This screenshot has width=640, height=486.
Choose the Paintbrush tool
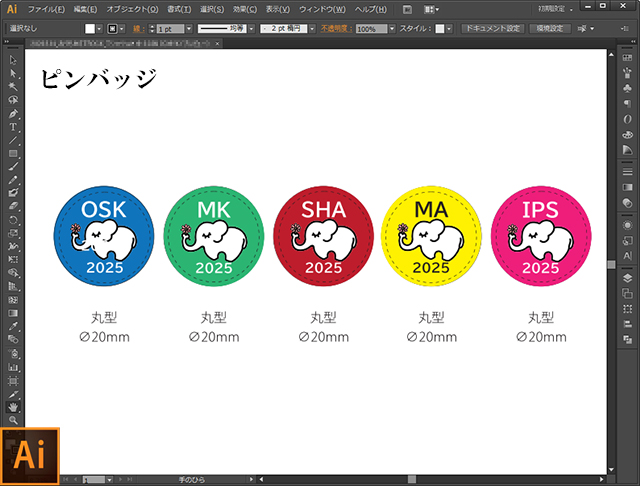13,166
